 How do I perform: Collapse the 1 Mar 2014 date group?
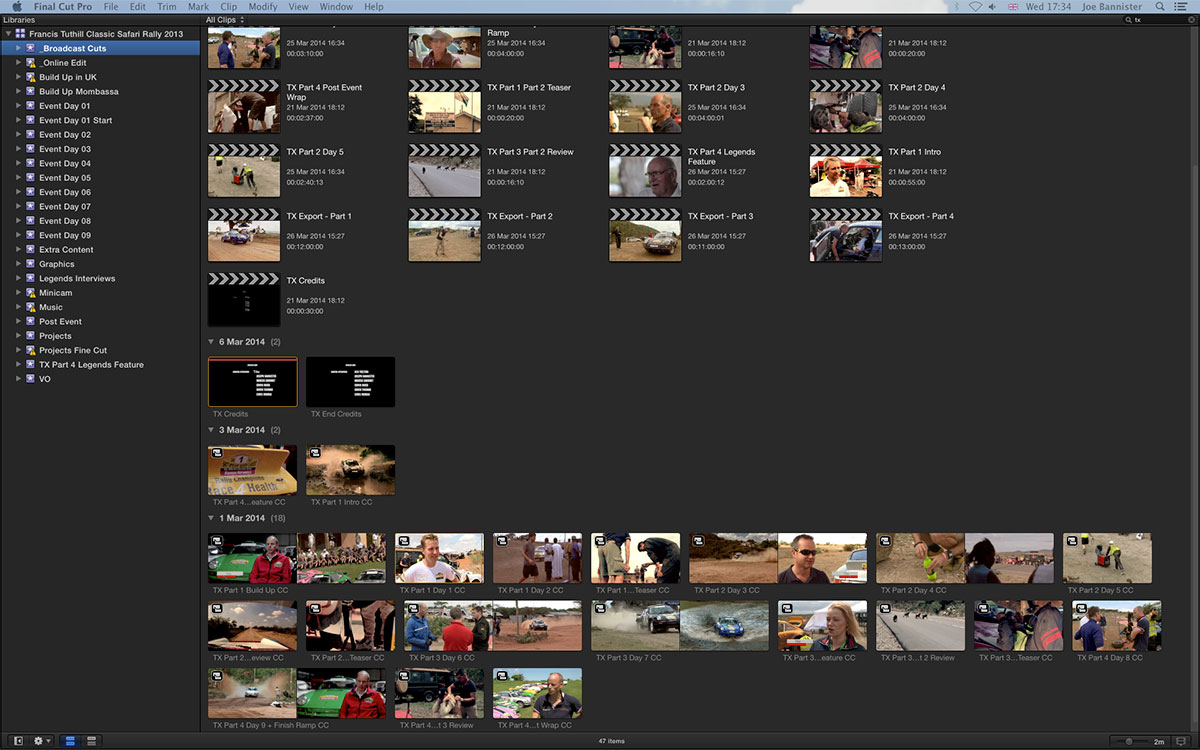pos(211,518)
